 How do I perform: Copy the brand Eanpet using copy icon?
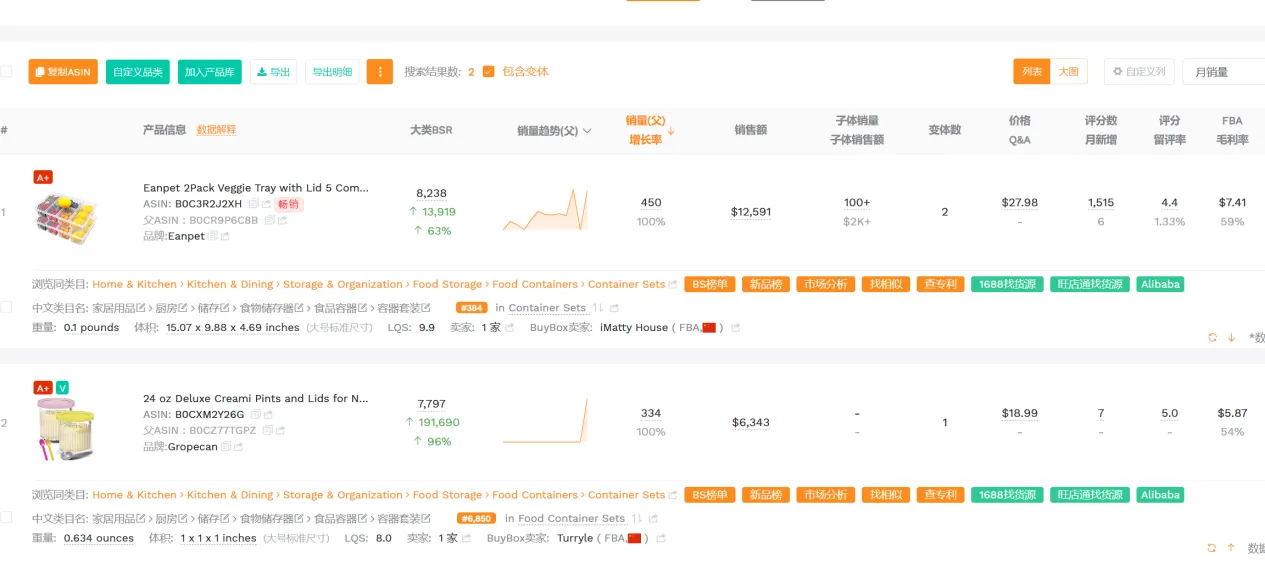pos(213,236)
